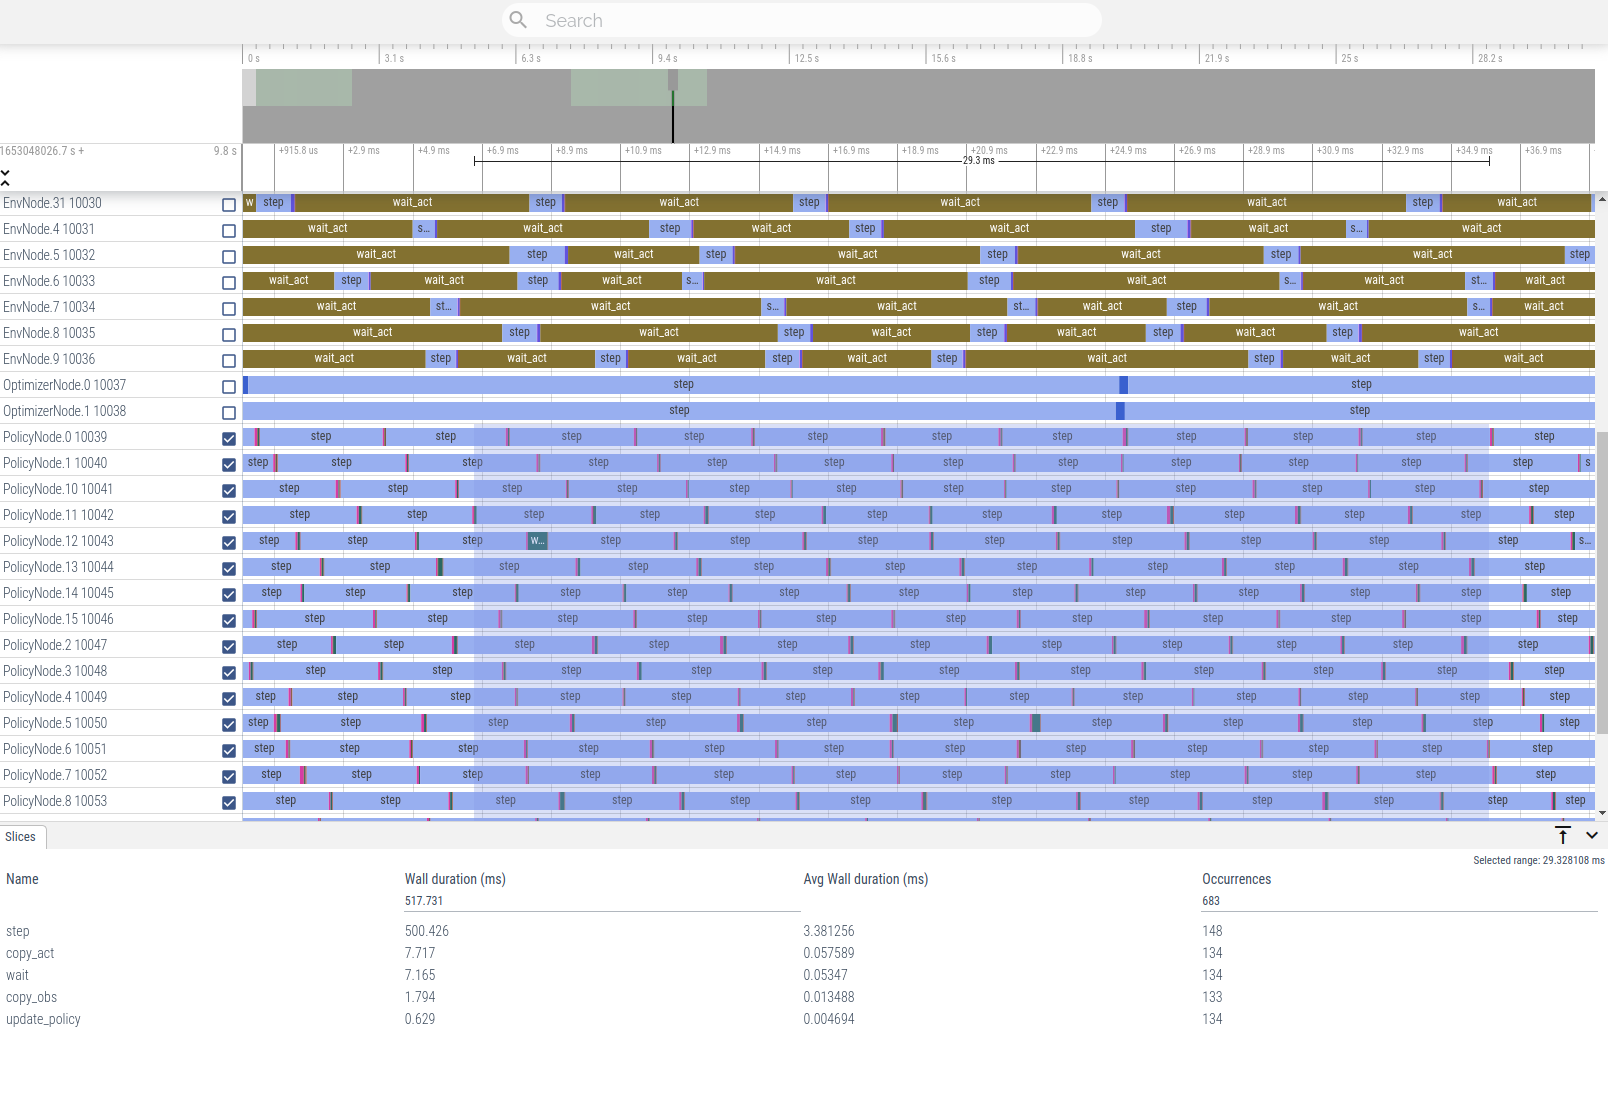
Task: Collapse the details panel with chevron
Action: (x=1592, y=835)
